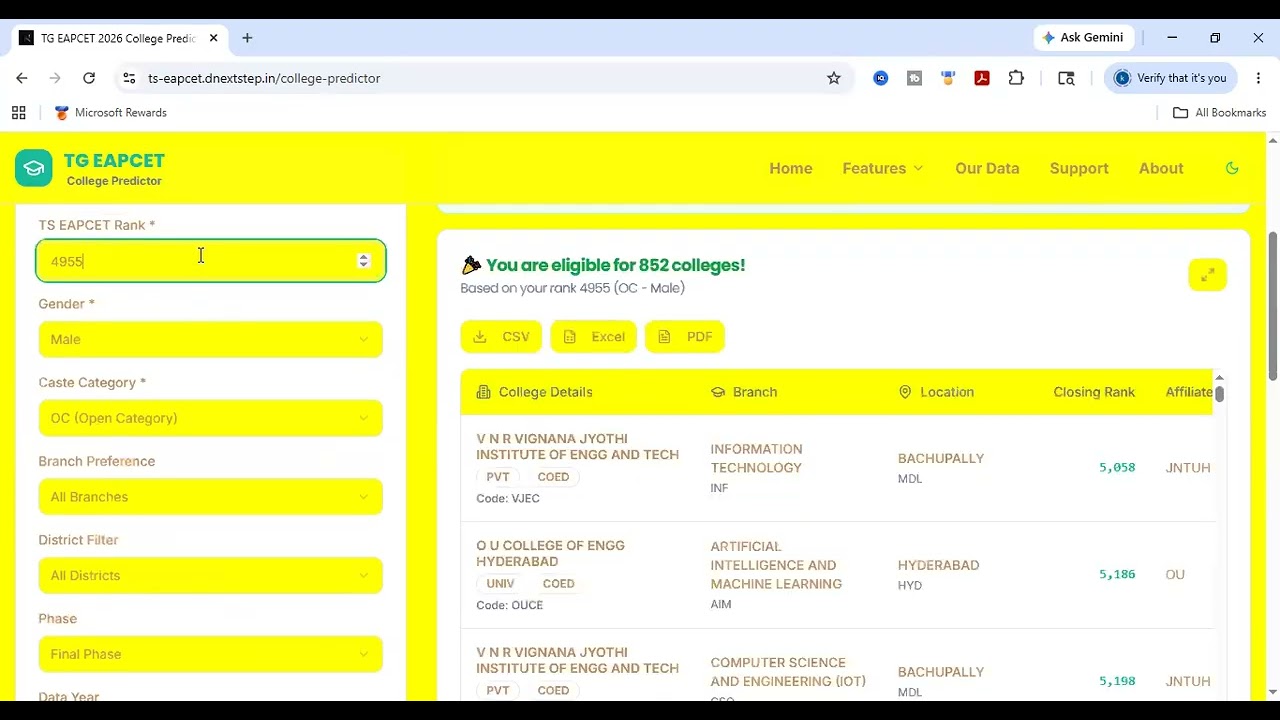Open the Phase dropdown showing Final Phase
Image resolution: width=1280 pixels, height=720 pixels.
[x=211, y=654]
